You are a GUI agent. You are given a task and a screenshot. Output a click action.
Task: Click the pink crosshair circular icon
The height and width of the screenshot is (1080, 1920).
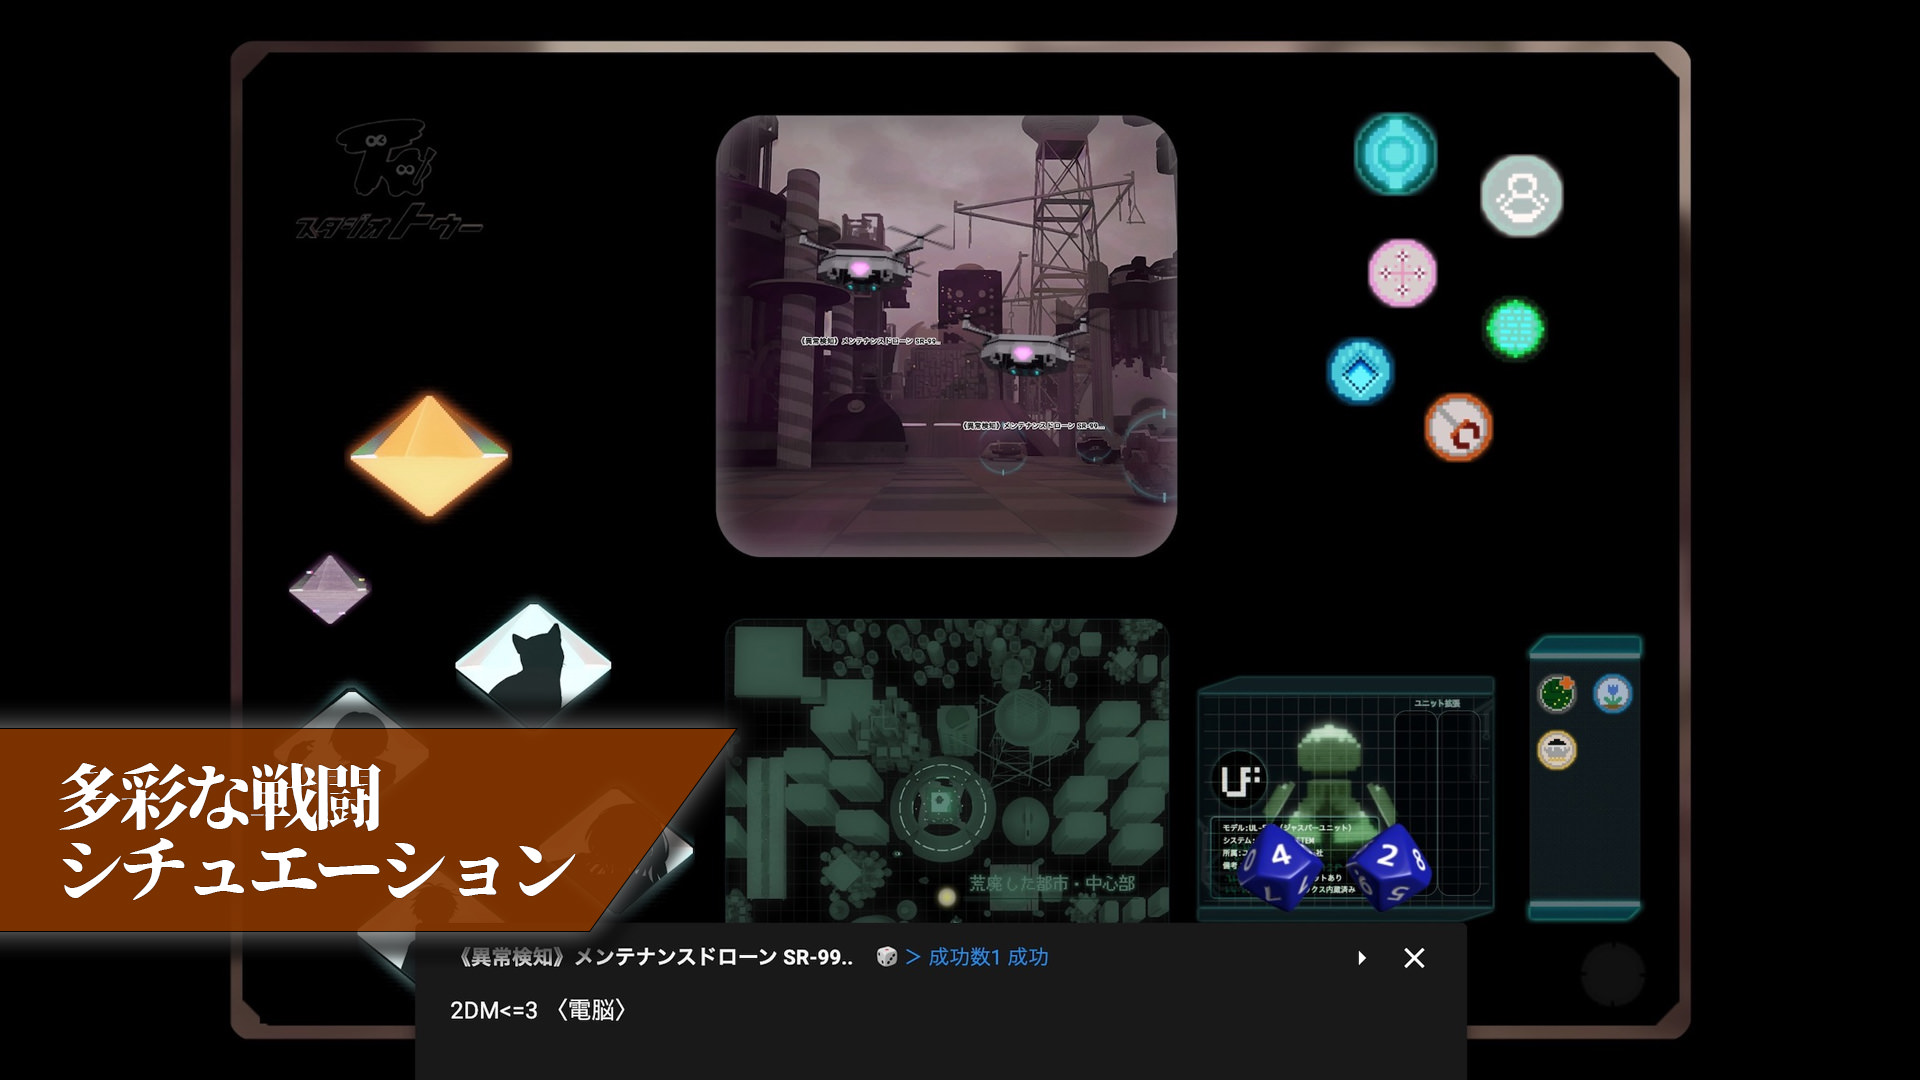1402,272
